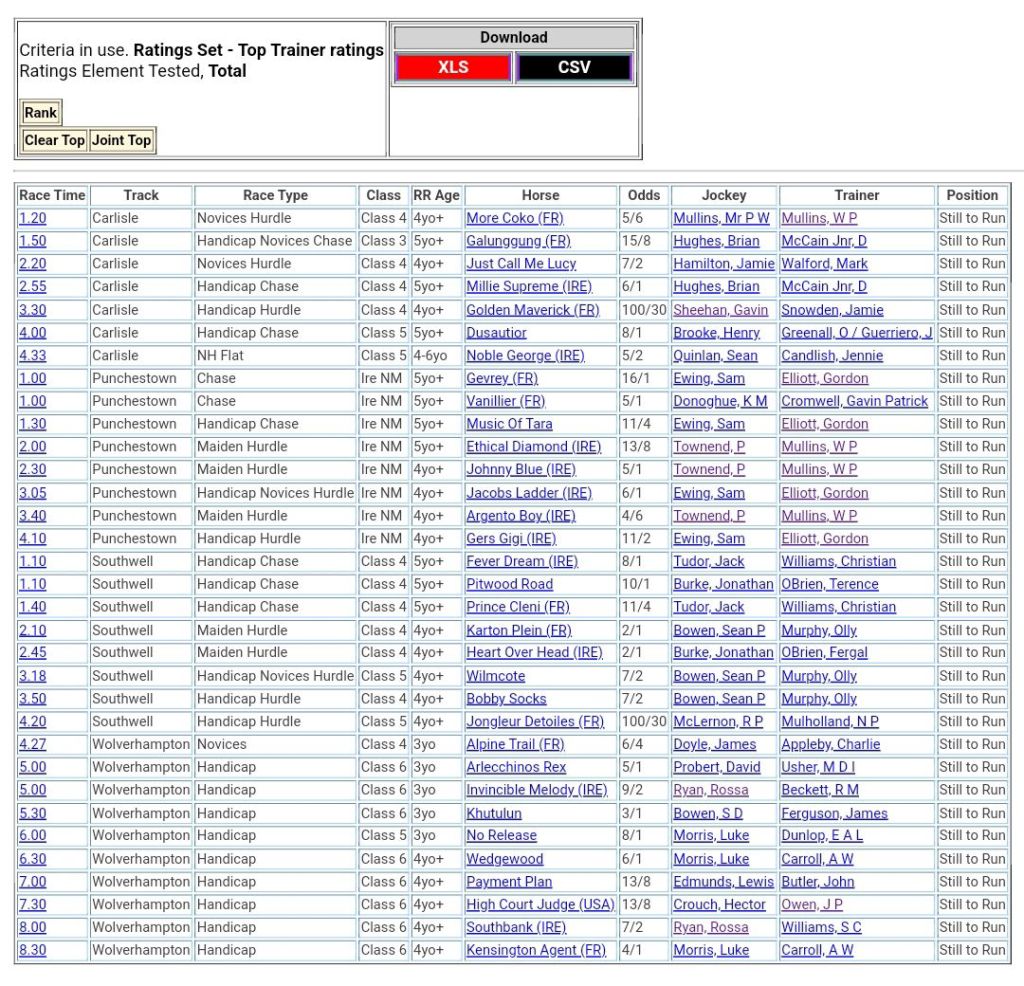Open the 1.20 Carlisle race time link

(x=32, y=218)
